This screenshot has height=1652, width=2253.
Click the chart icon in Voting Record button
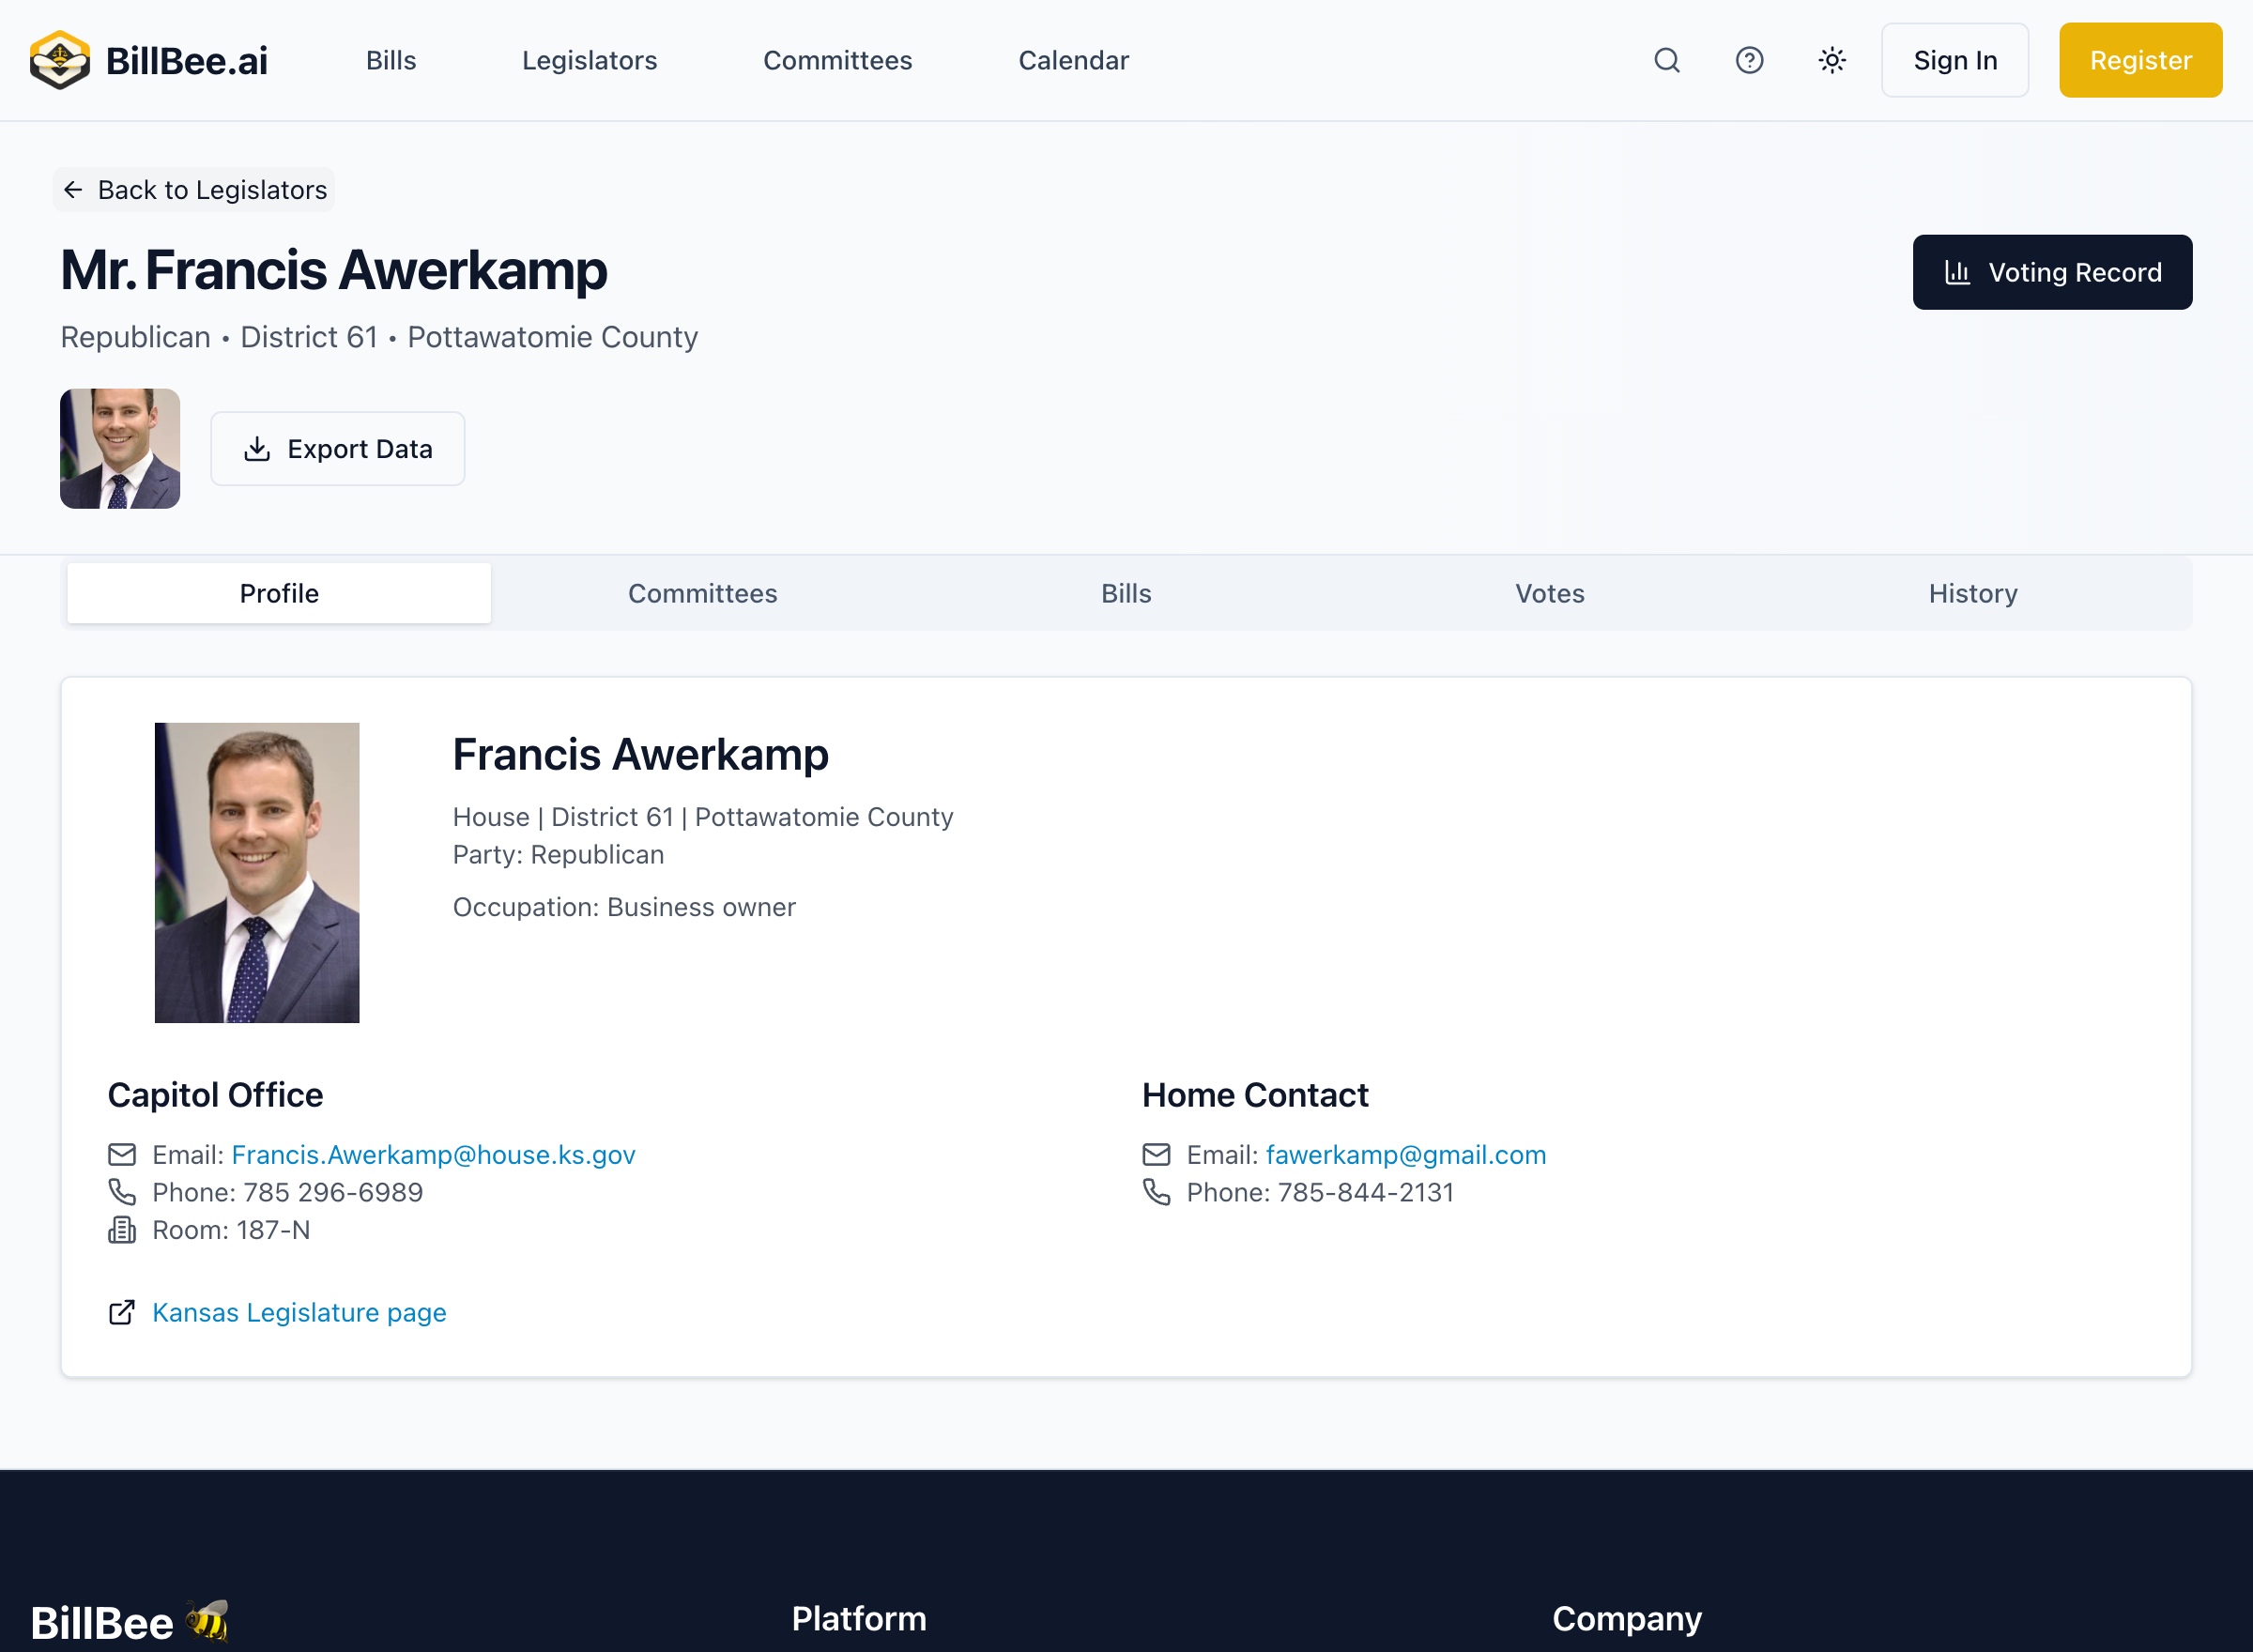click(x=1959, y=271)
